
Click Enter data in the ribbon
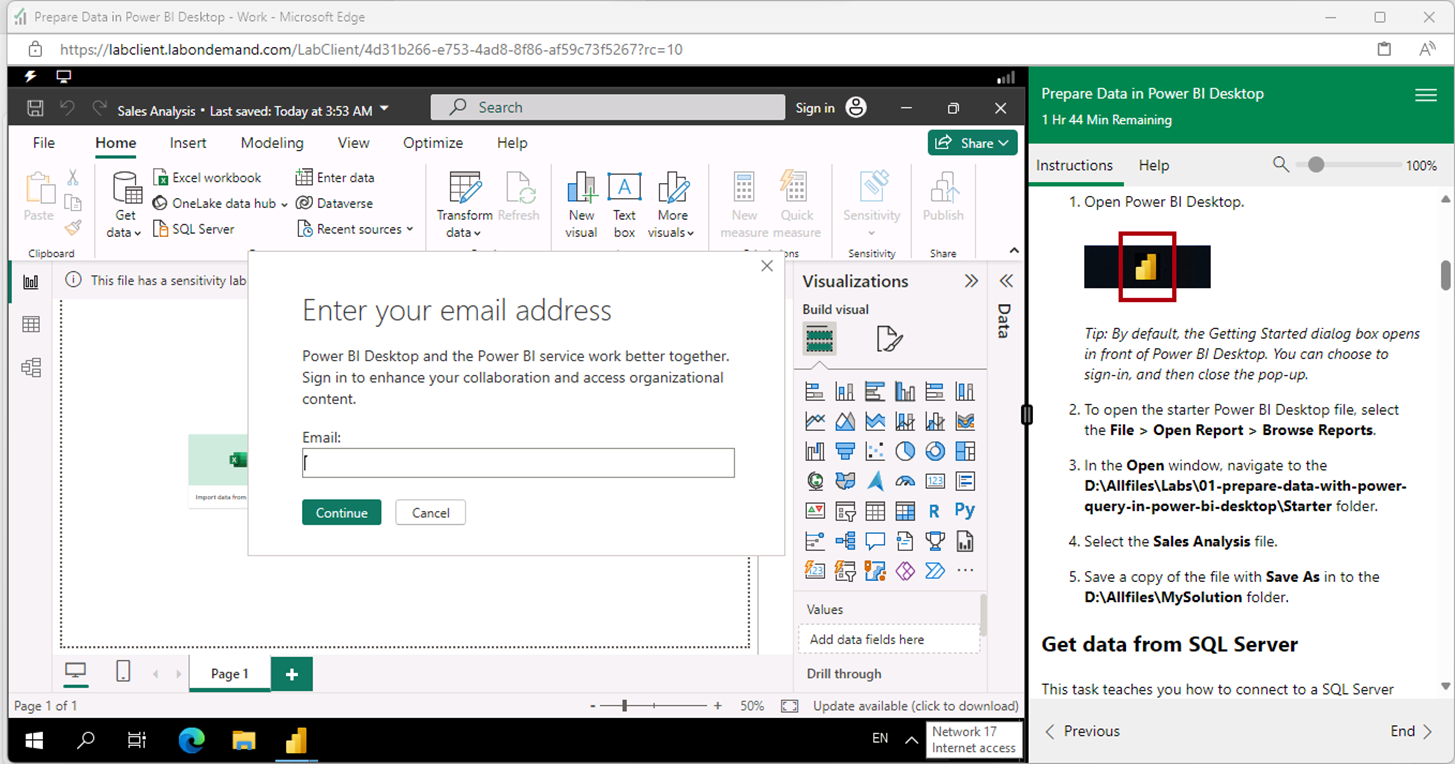coord(335,177)
